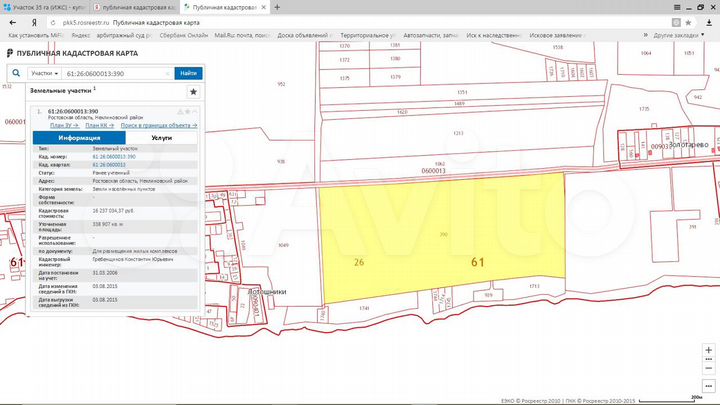
Task: Clear the search field text
Action: click(167, 73)
